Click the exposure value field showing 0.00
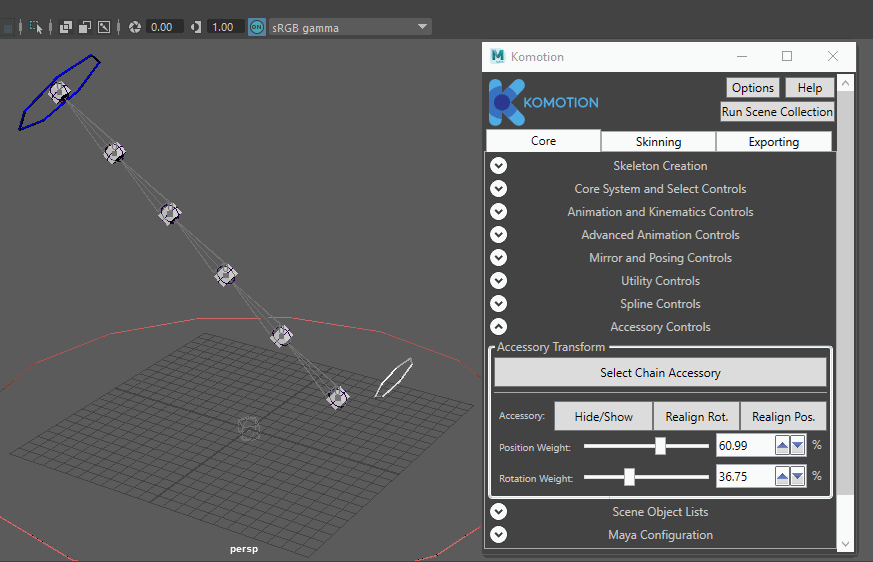873x562 pixels. pos(163,27)
